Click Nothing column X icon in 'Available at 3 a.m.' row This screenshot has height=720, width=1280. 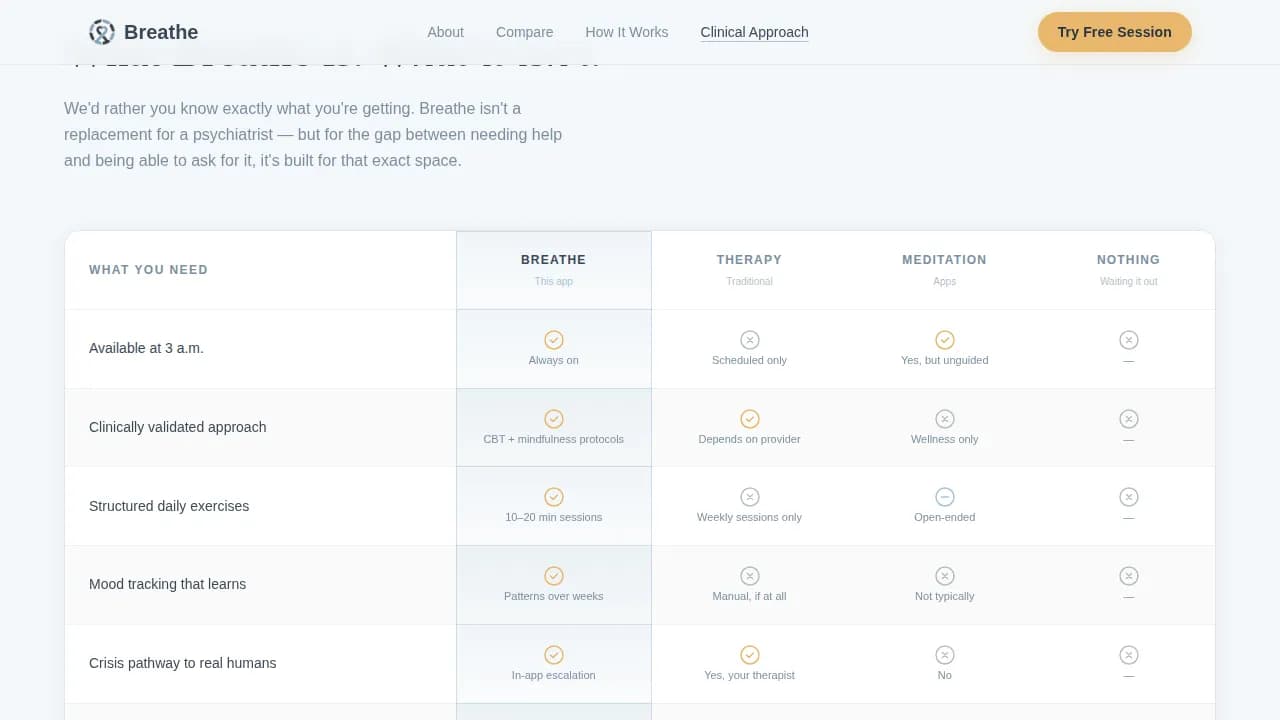(1129, 340)
